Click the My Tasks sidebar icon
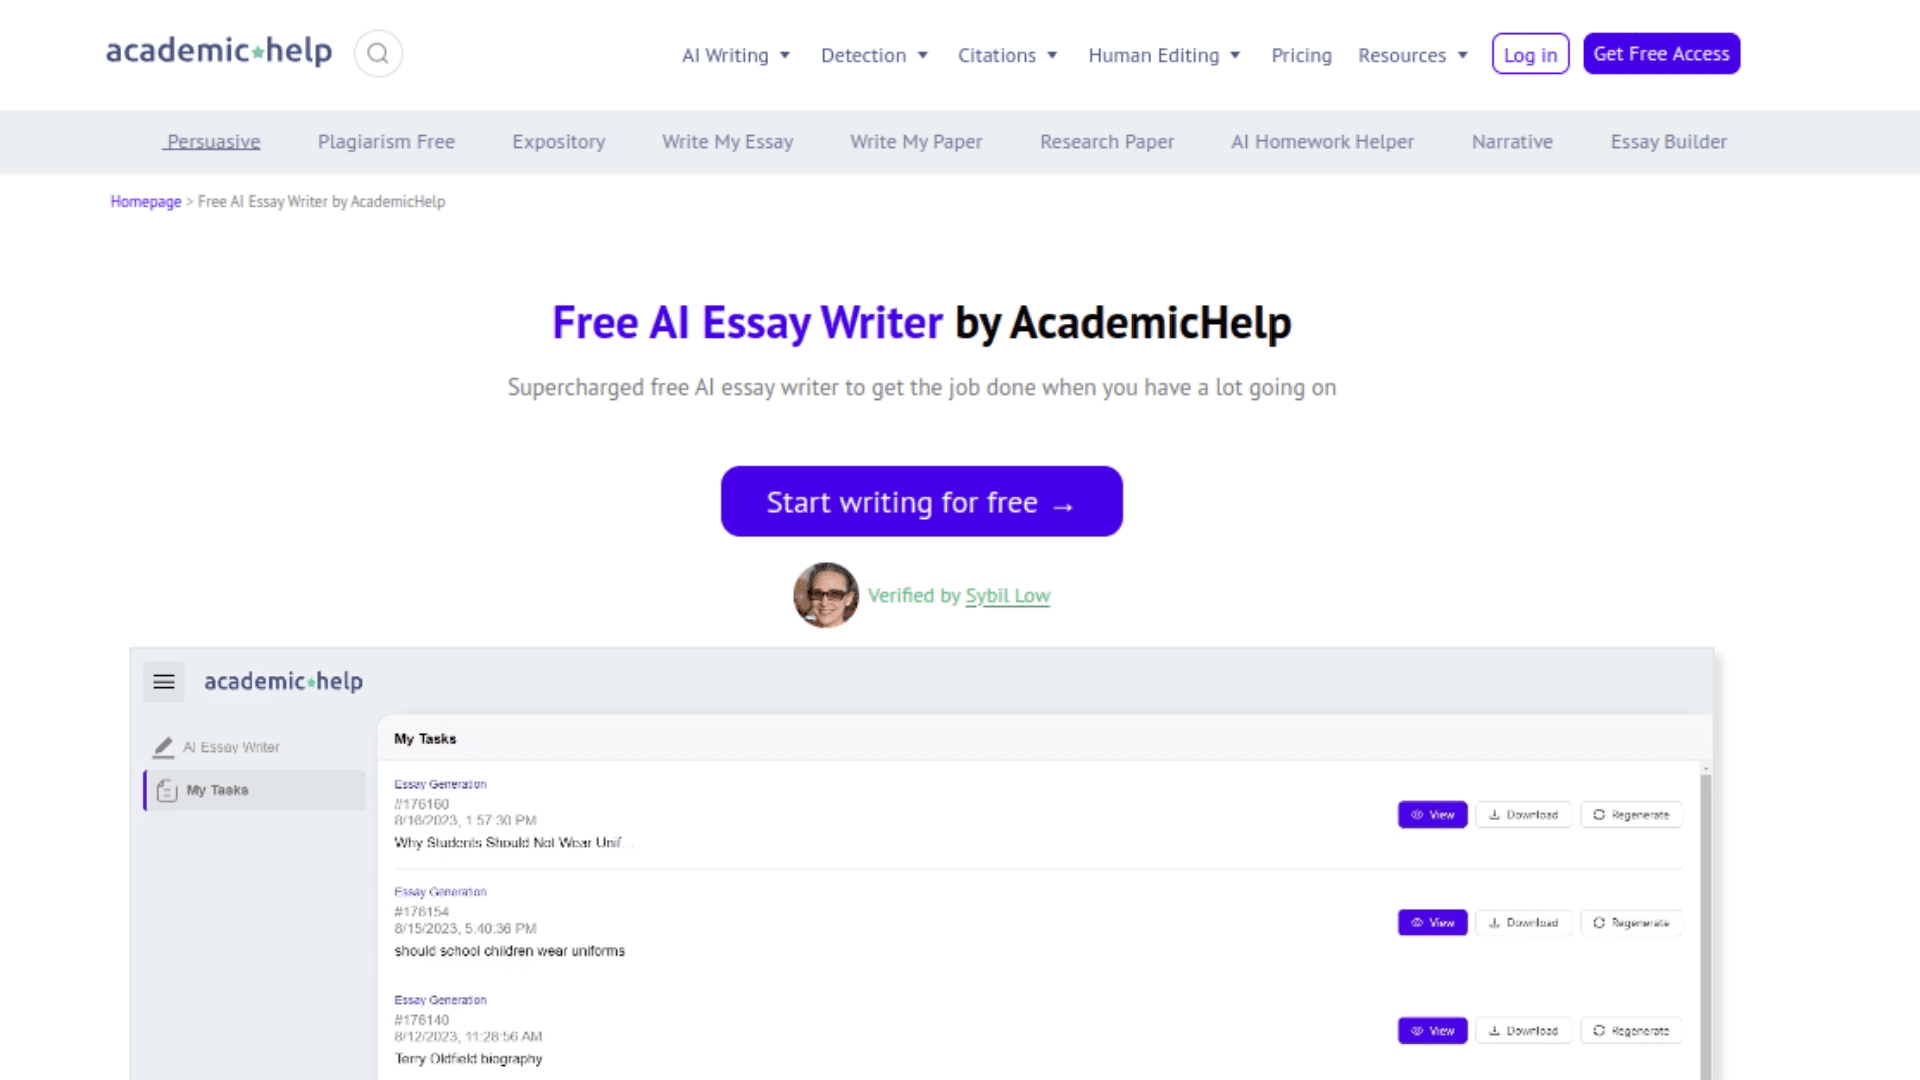Screen dimensions: 1920x1080 [x=165, y=789]
